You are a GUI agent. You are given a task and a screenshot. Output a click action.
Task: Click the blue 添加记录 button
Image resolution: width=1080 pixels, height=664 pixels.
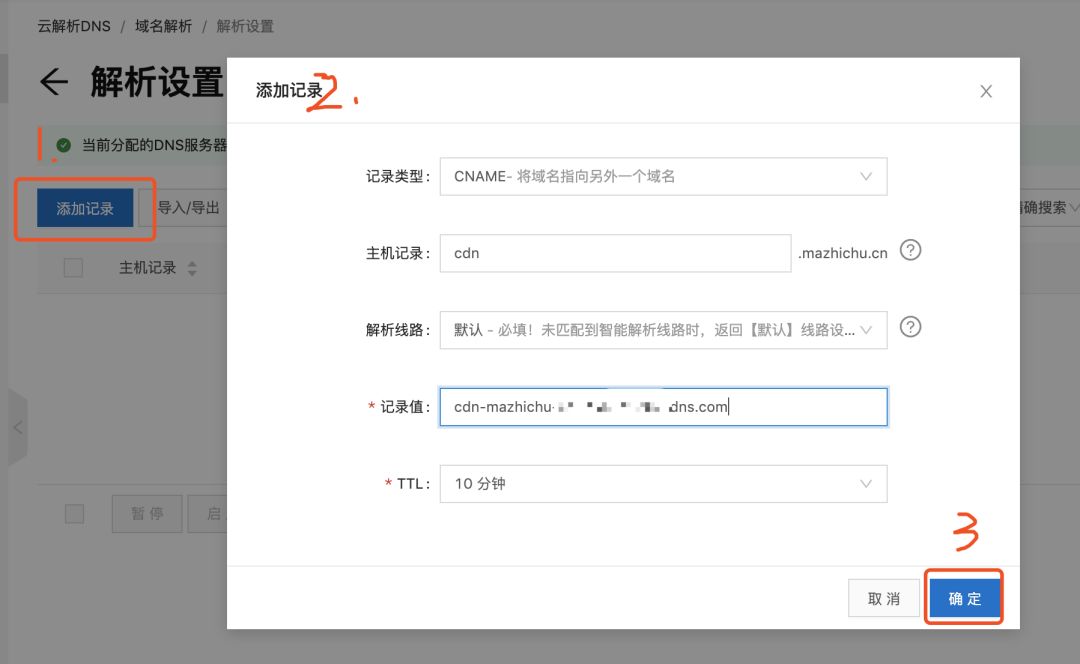(85, 208)
